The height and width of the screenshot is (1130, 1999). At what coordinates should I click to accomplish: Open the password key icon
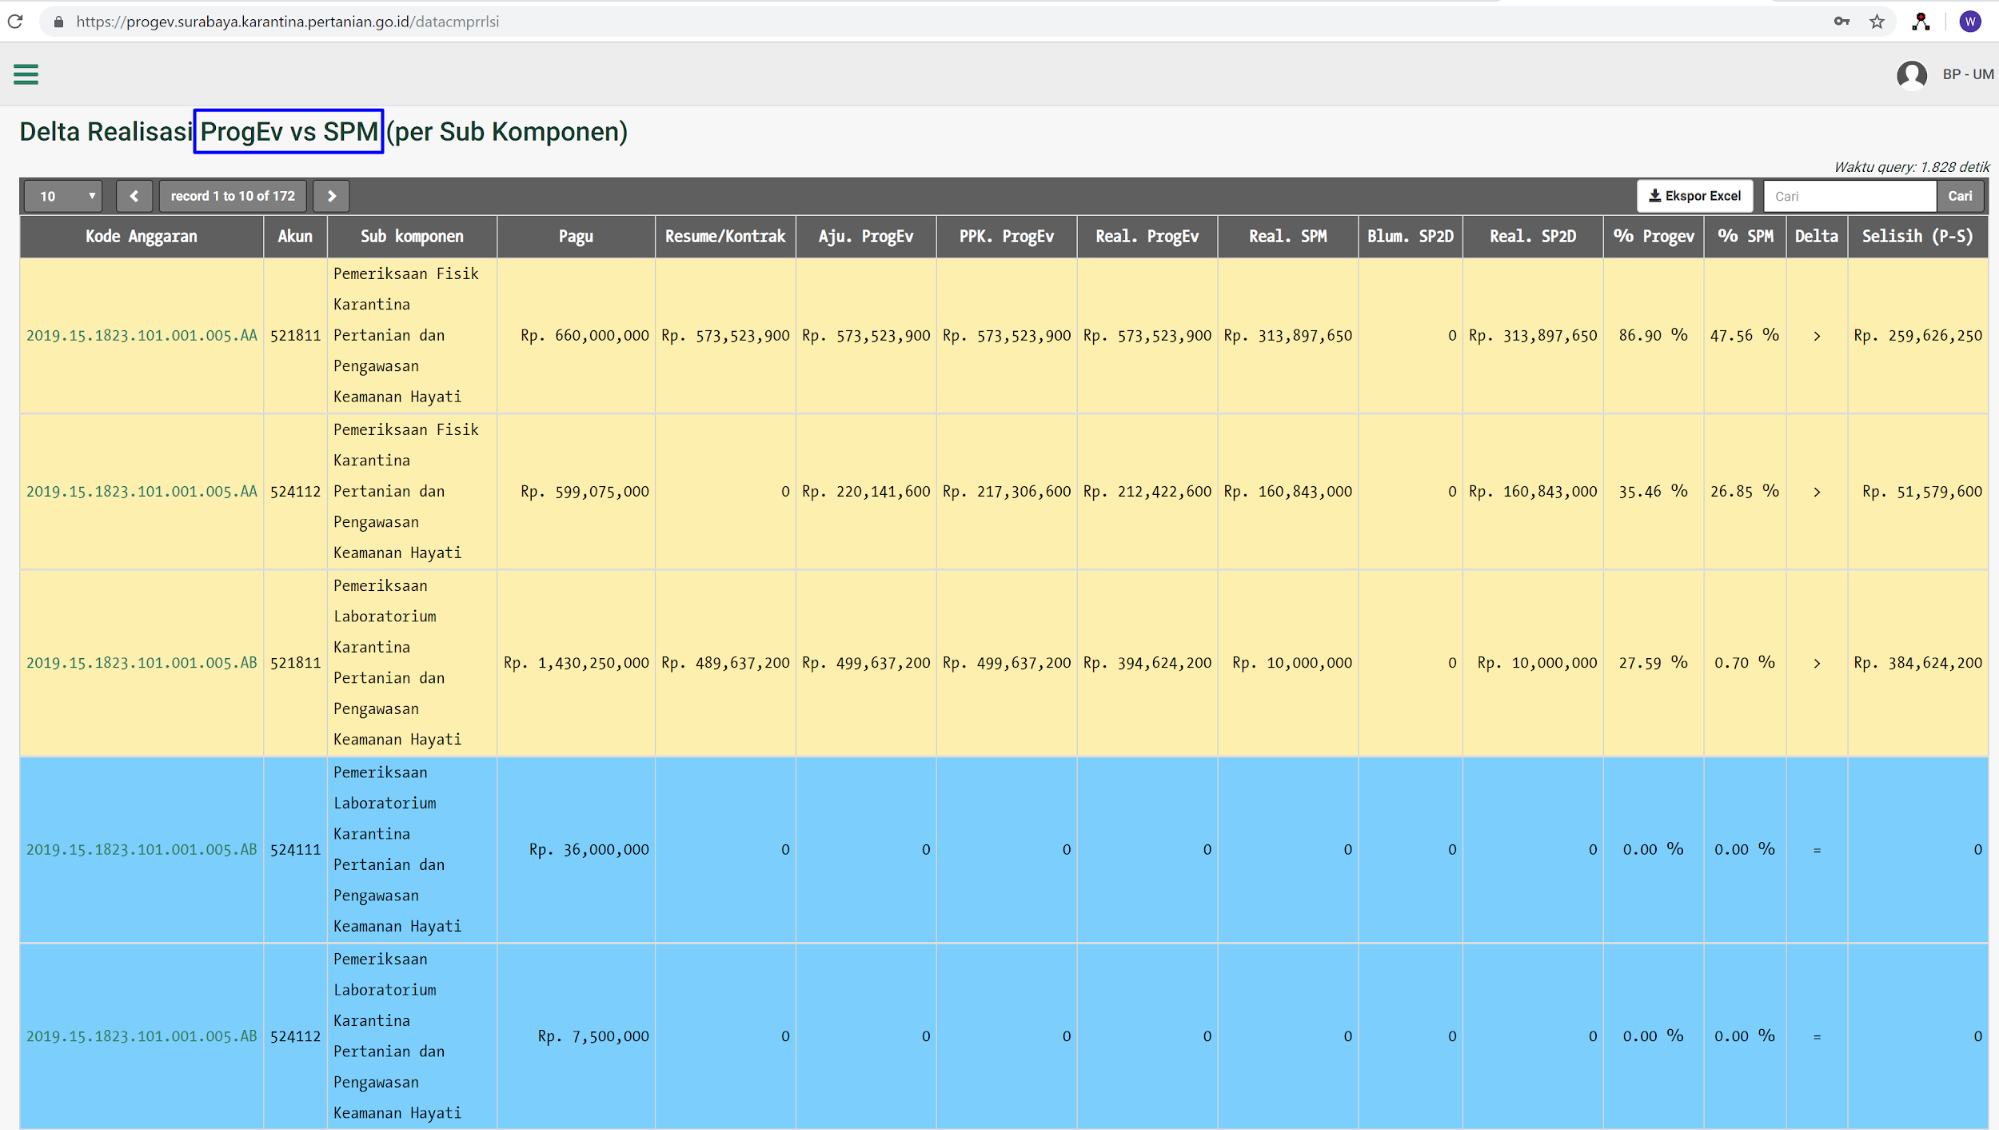click(x=1841, y=21)
